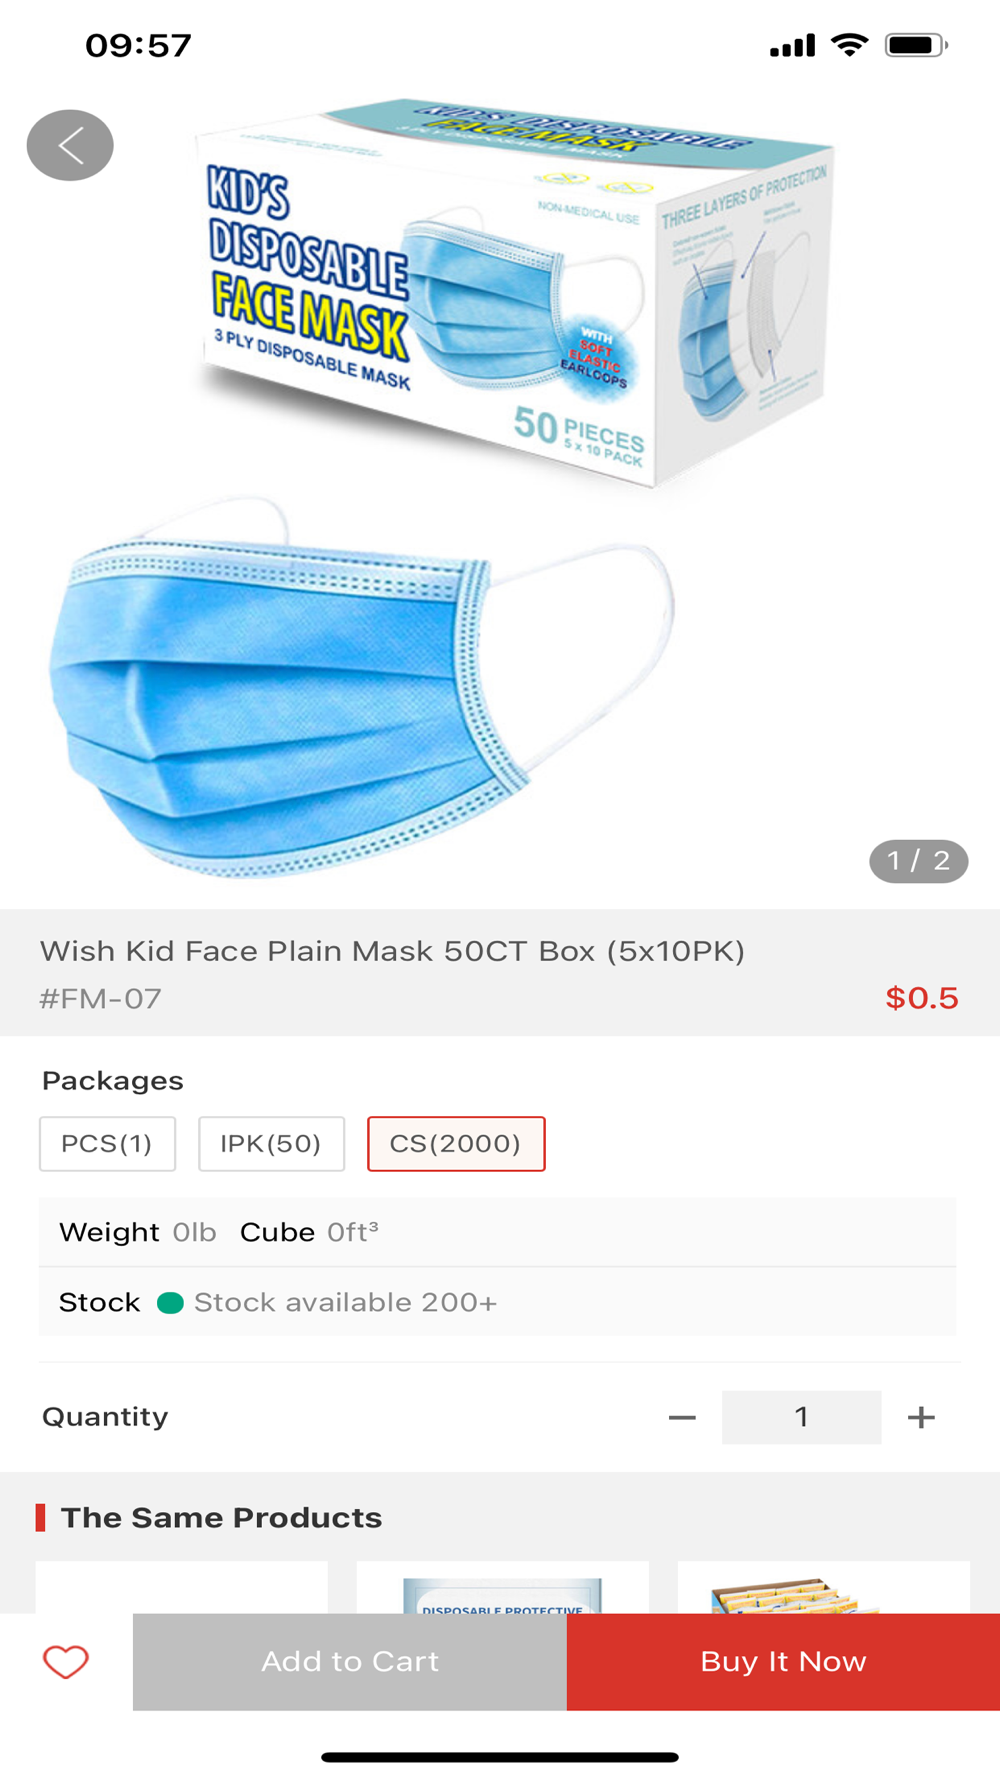Tap the 1 / 2 image counter badge
This screenshot has height=1778, width=1000.
(x=918, y=861)
